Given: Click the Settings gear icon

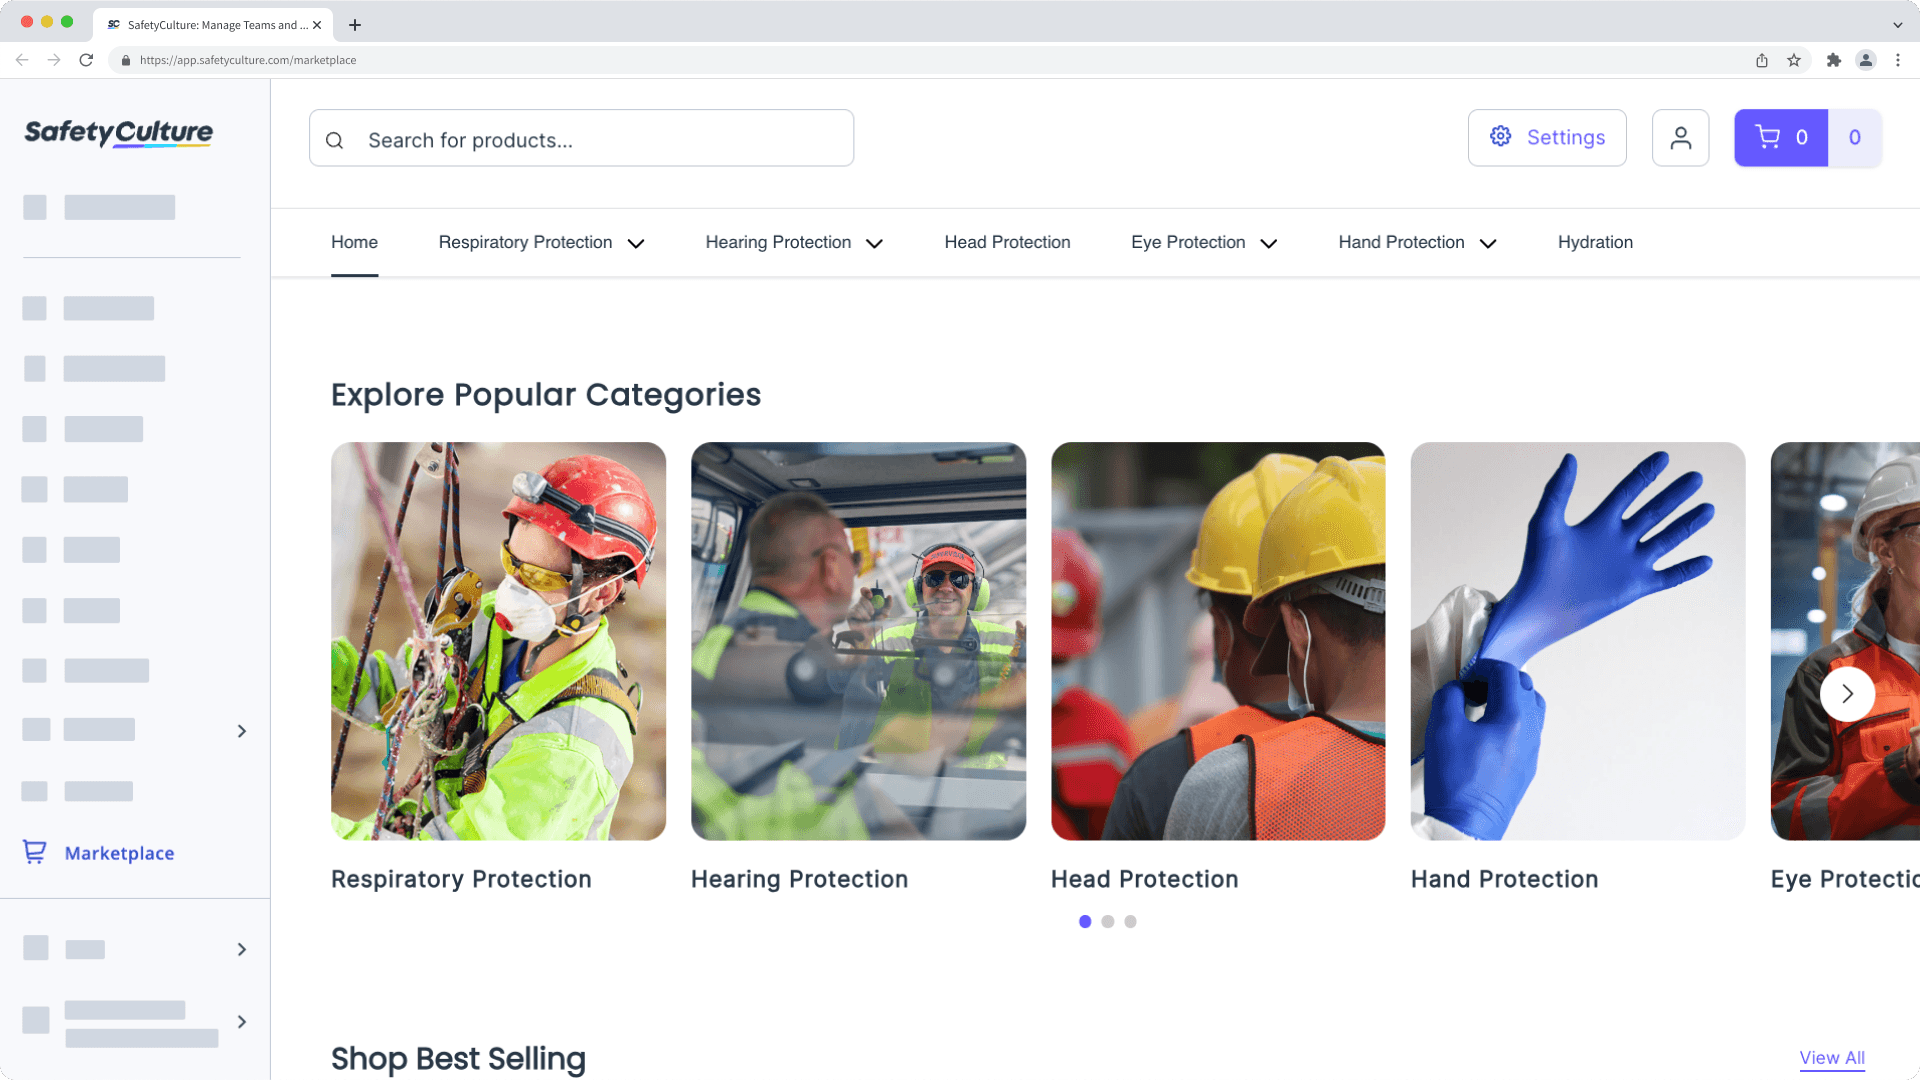Looking at the screenshot, I should [1501, 138].
